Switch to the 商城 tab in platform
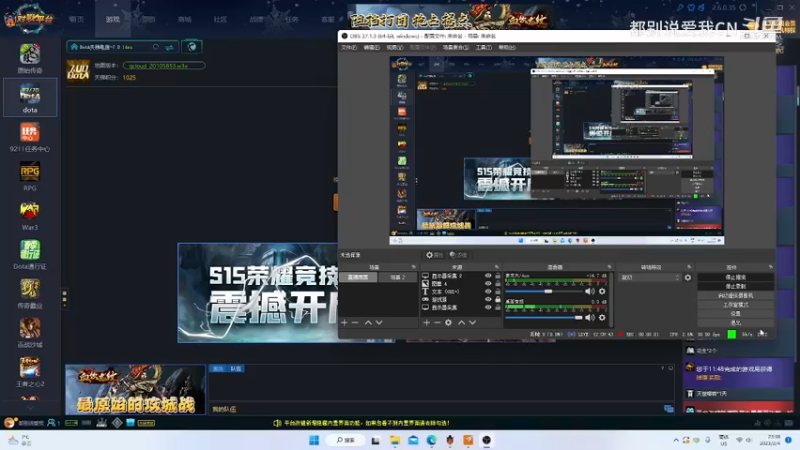The width and height of the screenshot is (800, 450). tap(184, 19)
